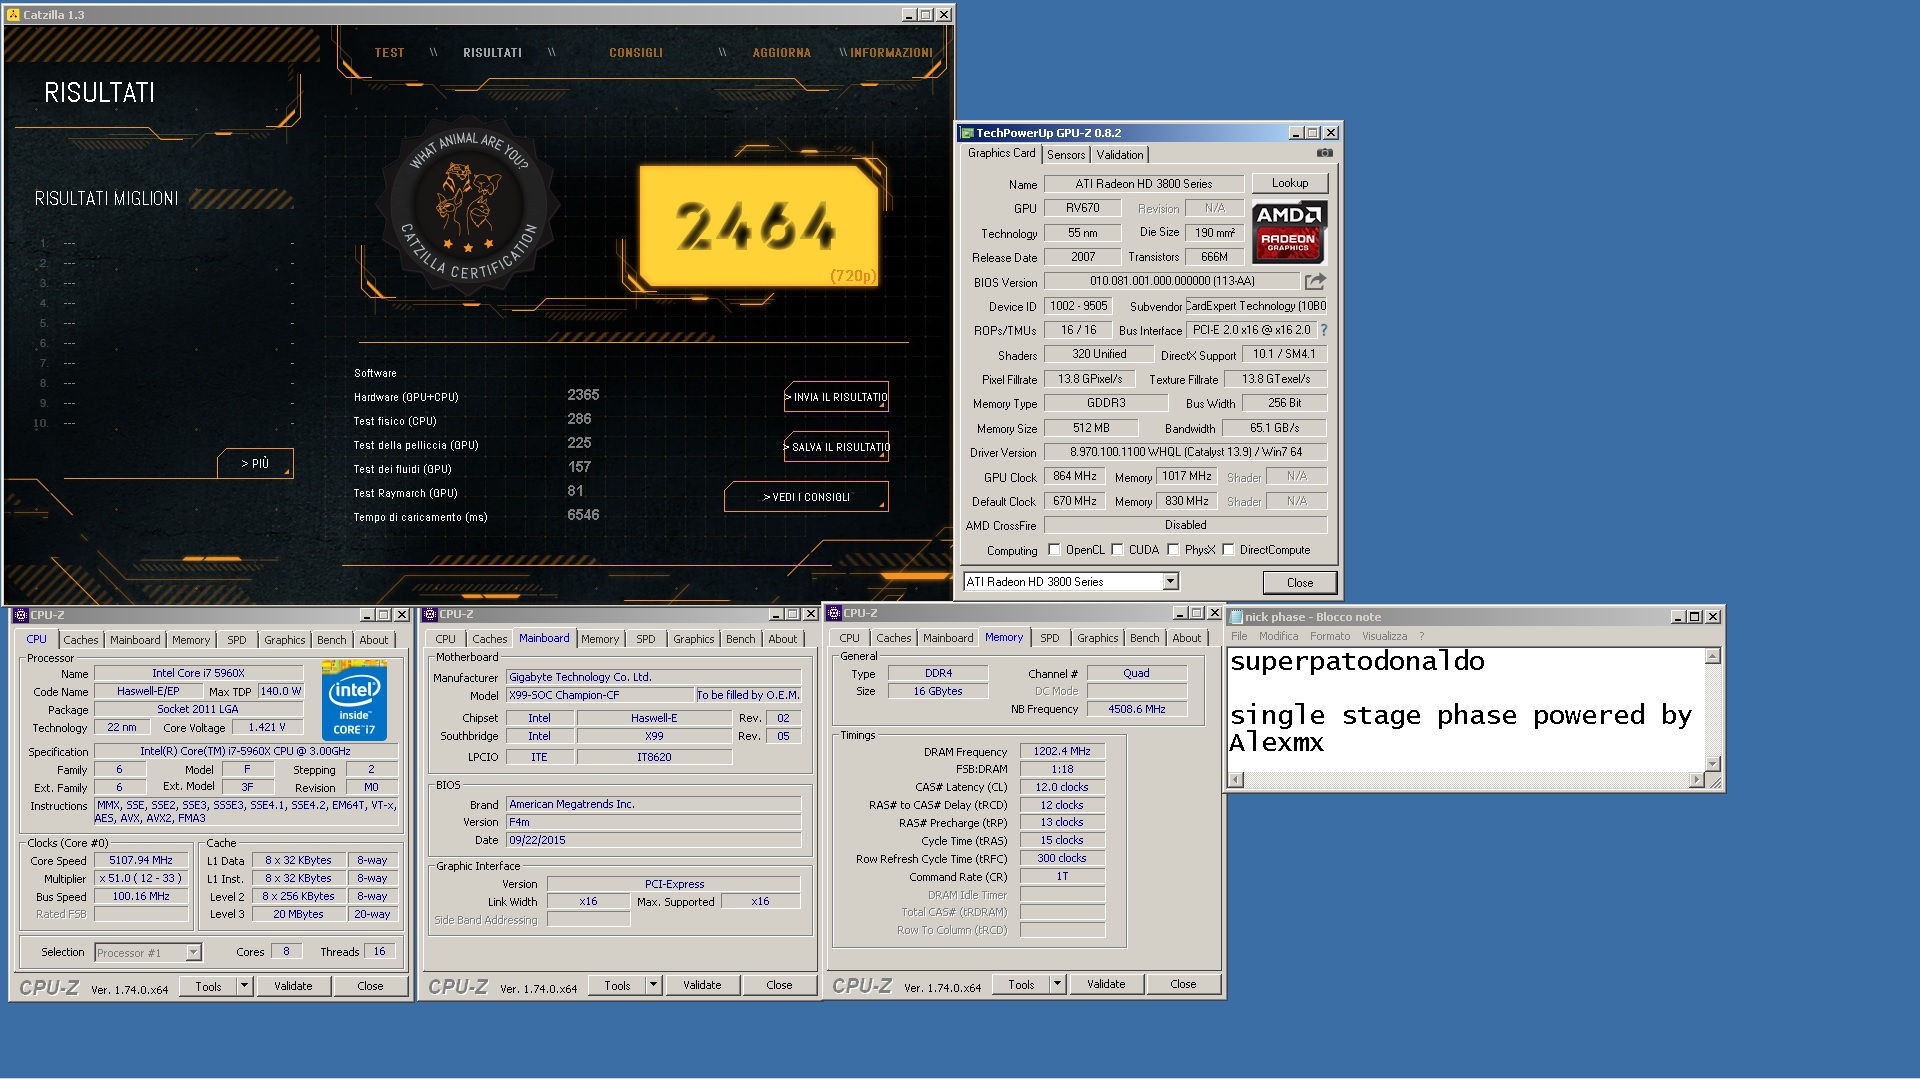Screen dimensions: 1920x1080
Task: Click the BIOS date 09/22/2015 field
Action: point(654,840)
